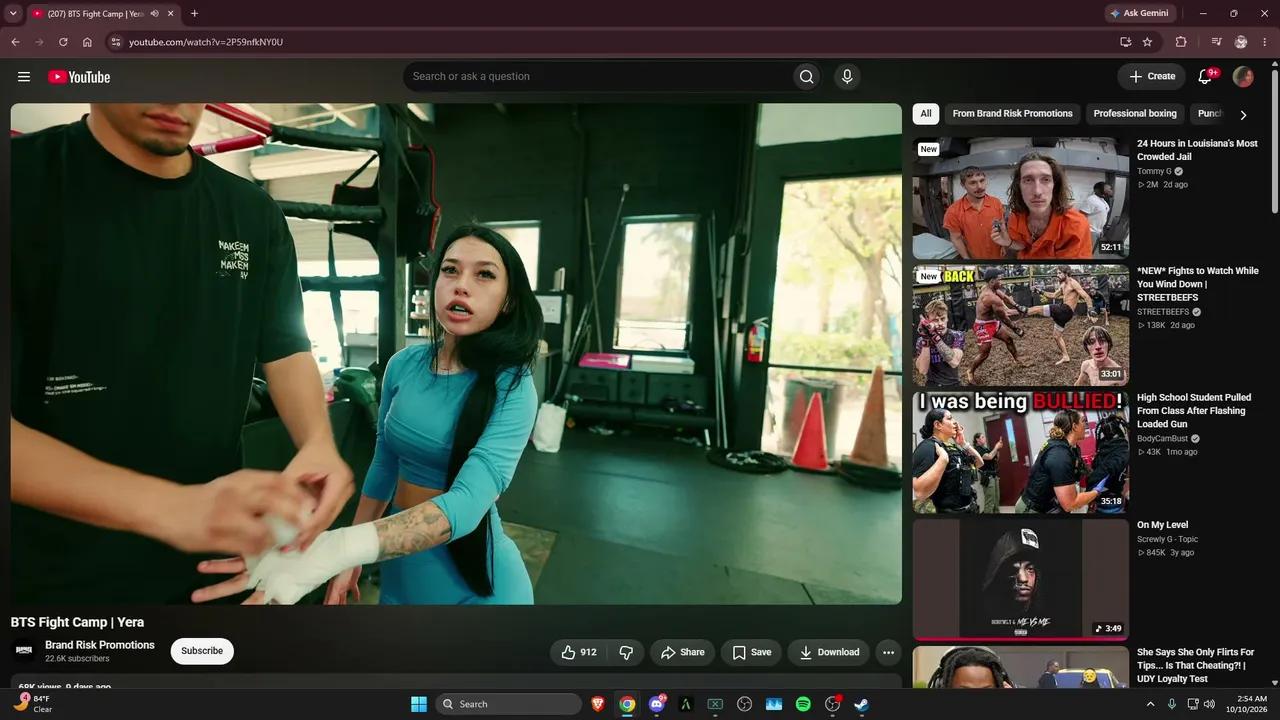1280x720 pixels.
Task: Open Chrome three-dot menu
Action: point(1265,42)
